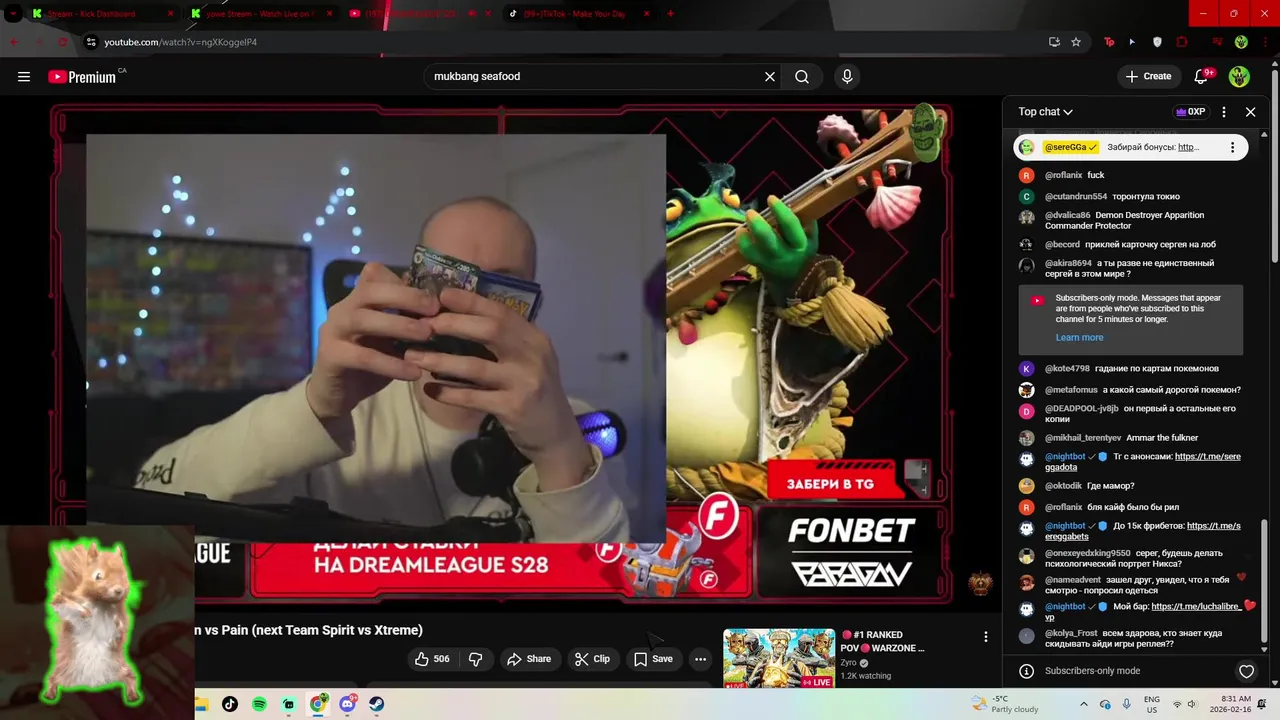The width and height of the screenshot is (1280, 720).
Task: Open the network icon in system tray
Action: (1177, 704)
